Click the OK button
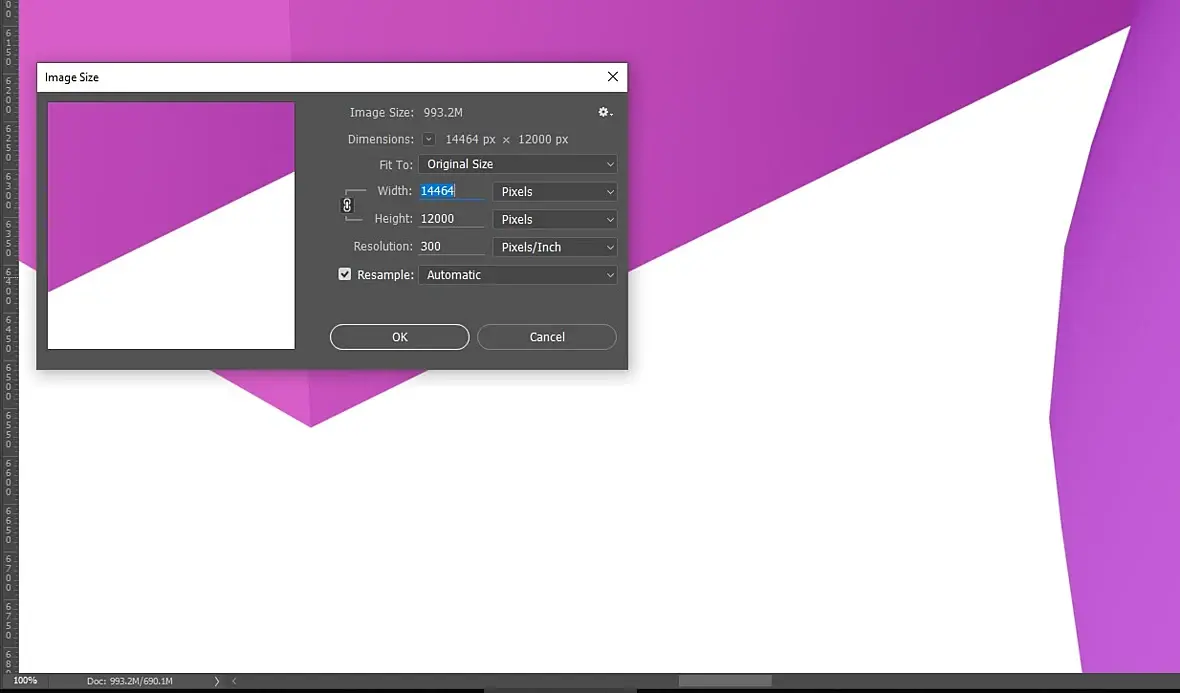This screenshot has height=693, width=1180. pos(400,337)
